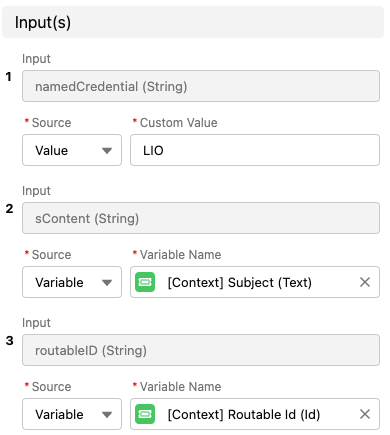Screen dimensions: 390x435
Task: Click the routableID (String) input box
Action: click(x=201, y=350)
